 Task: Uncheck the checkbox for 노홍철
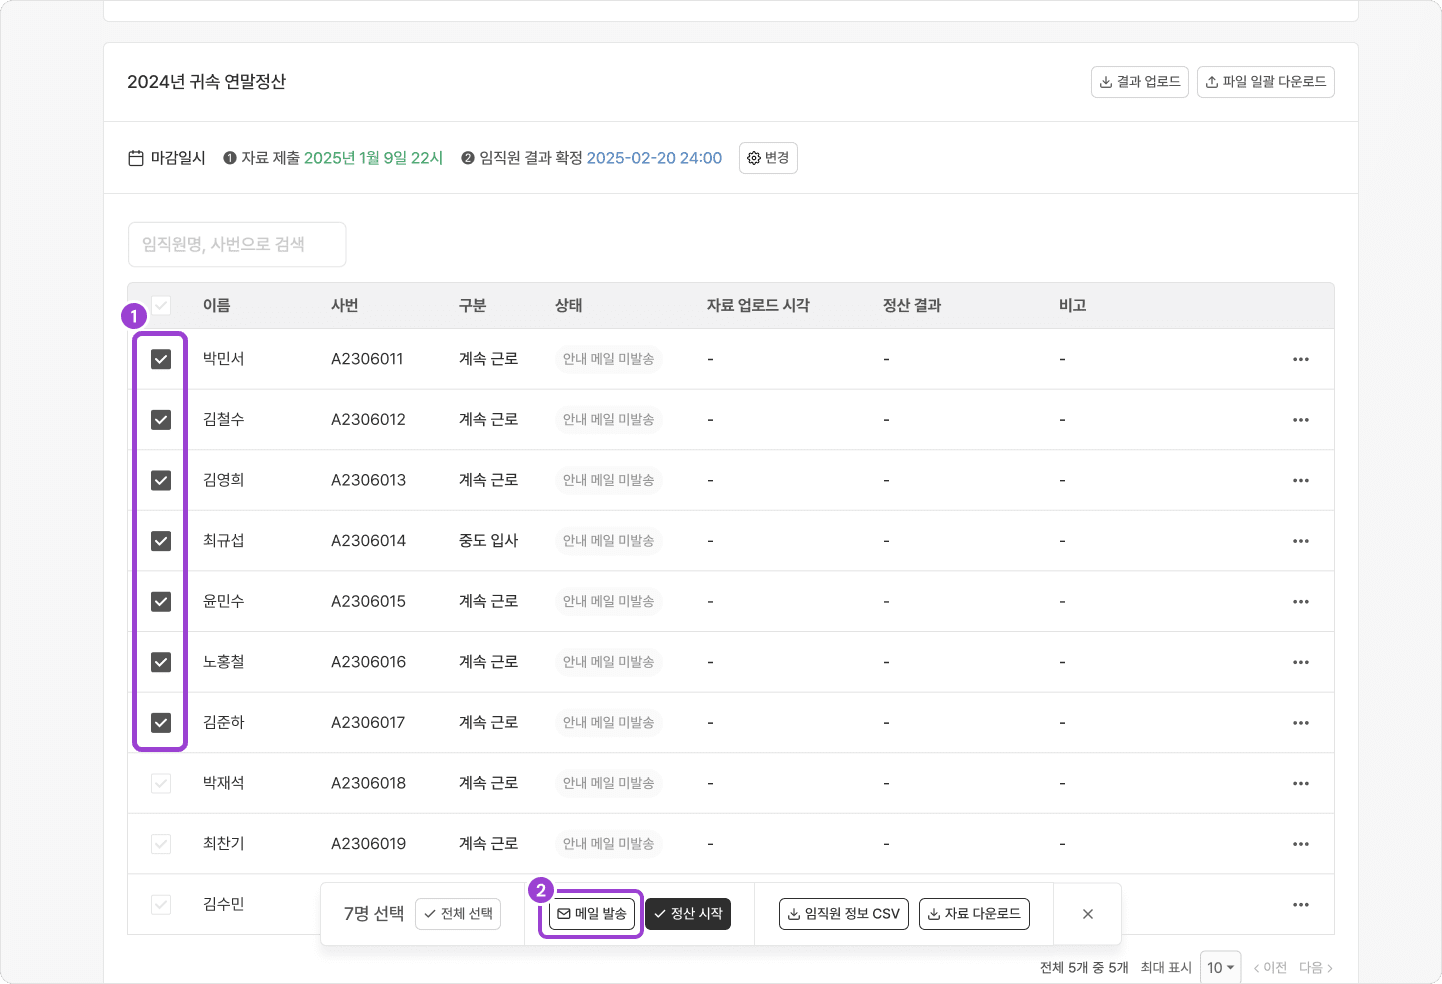click(x=161, y=662)
